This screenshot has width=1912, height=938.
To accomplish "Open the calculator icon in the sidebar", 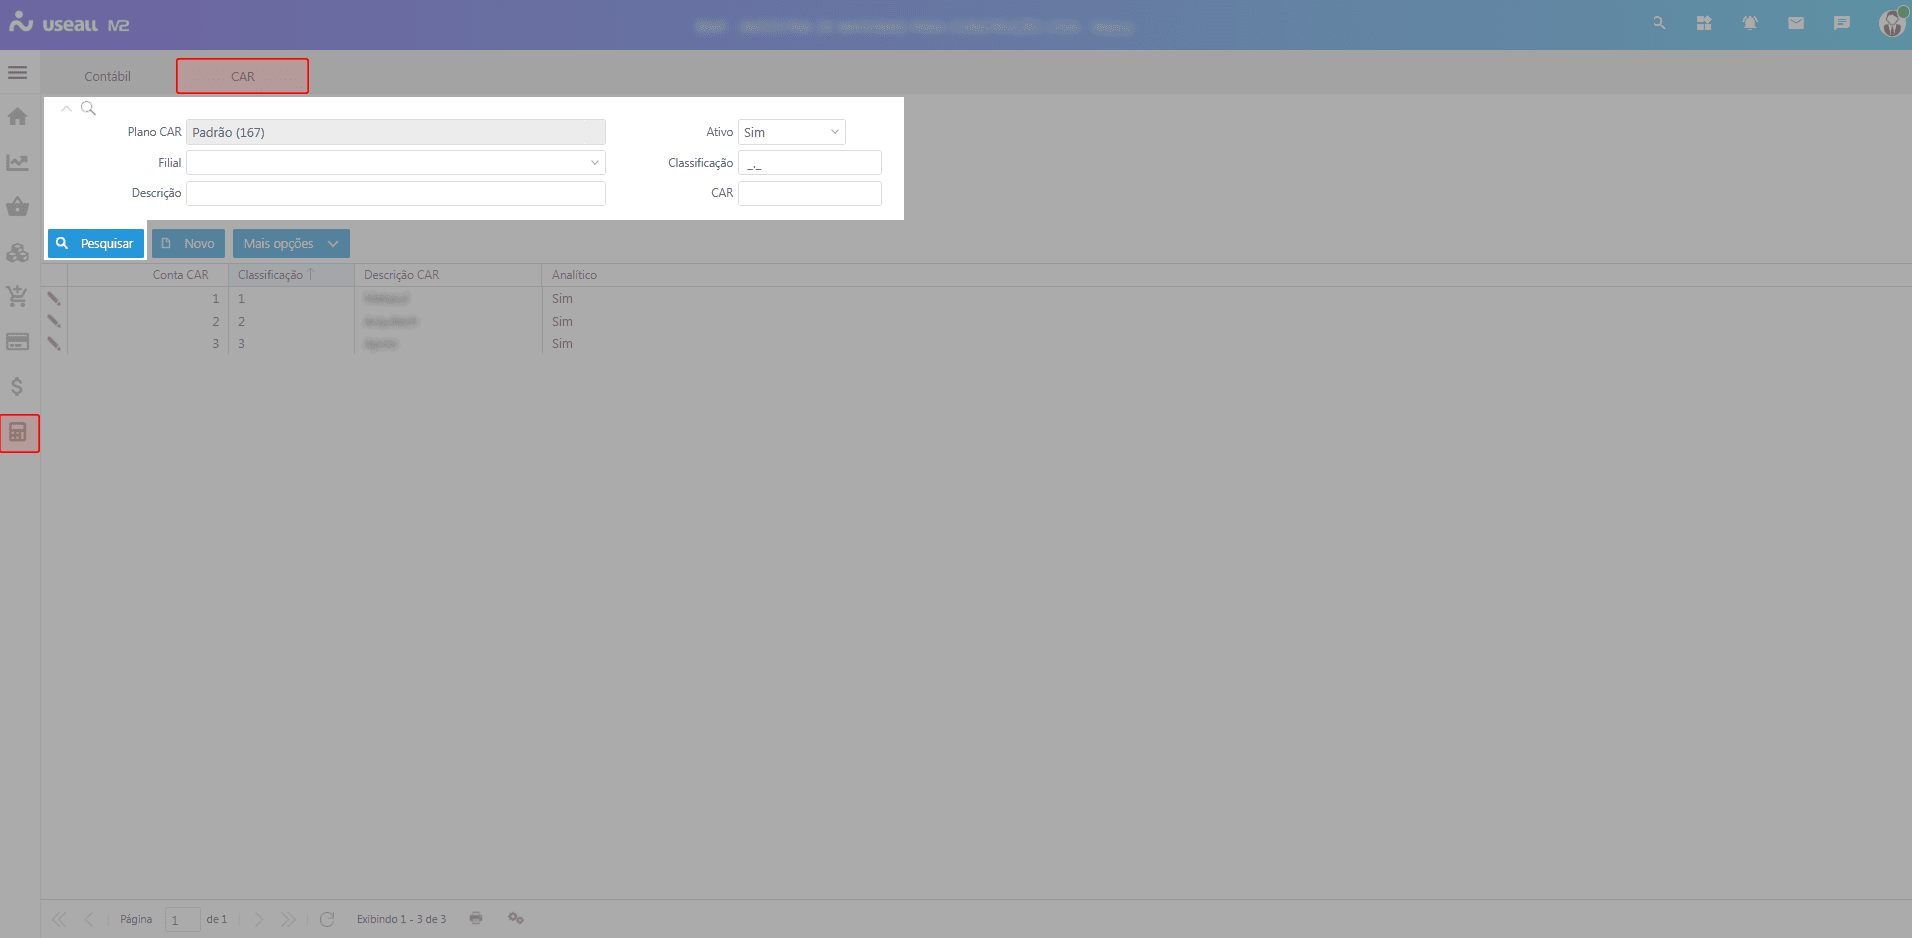I will coord(18,433).
